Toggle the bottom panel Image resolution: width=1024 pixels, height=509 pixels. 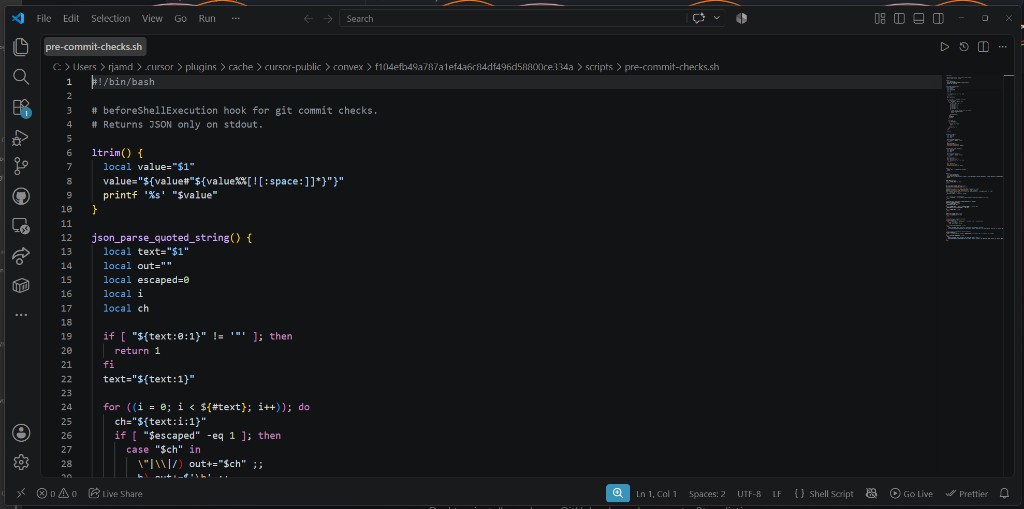click(x=918, y=18)
